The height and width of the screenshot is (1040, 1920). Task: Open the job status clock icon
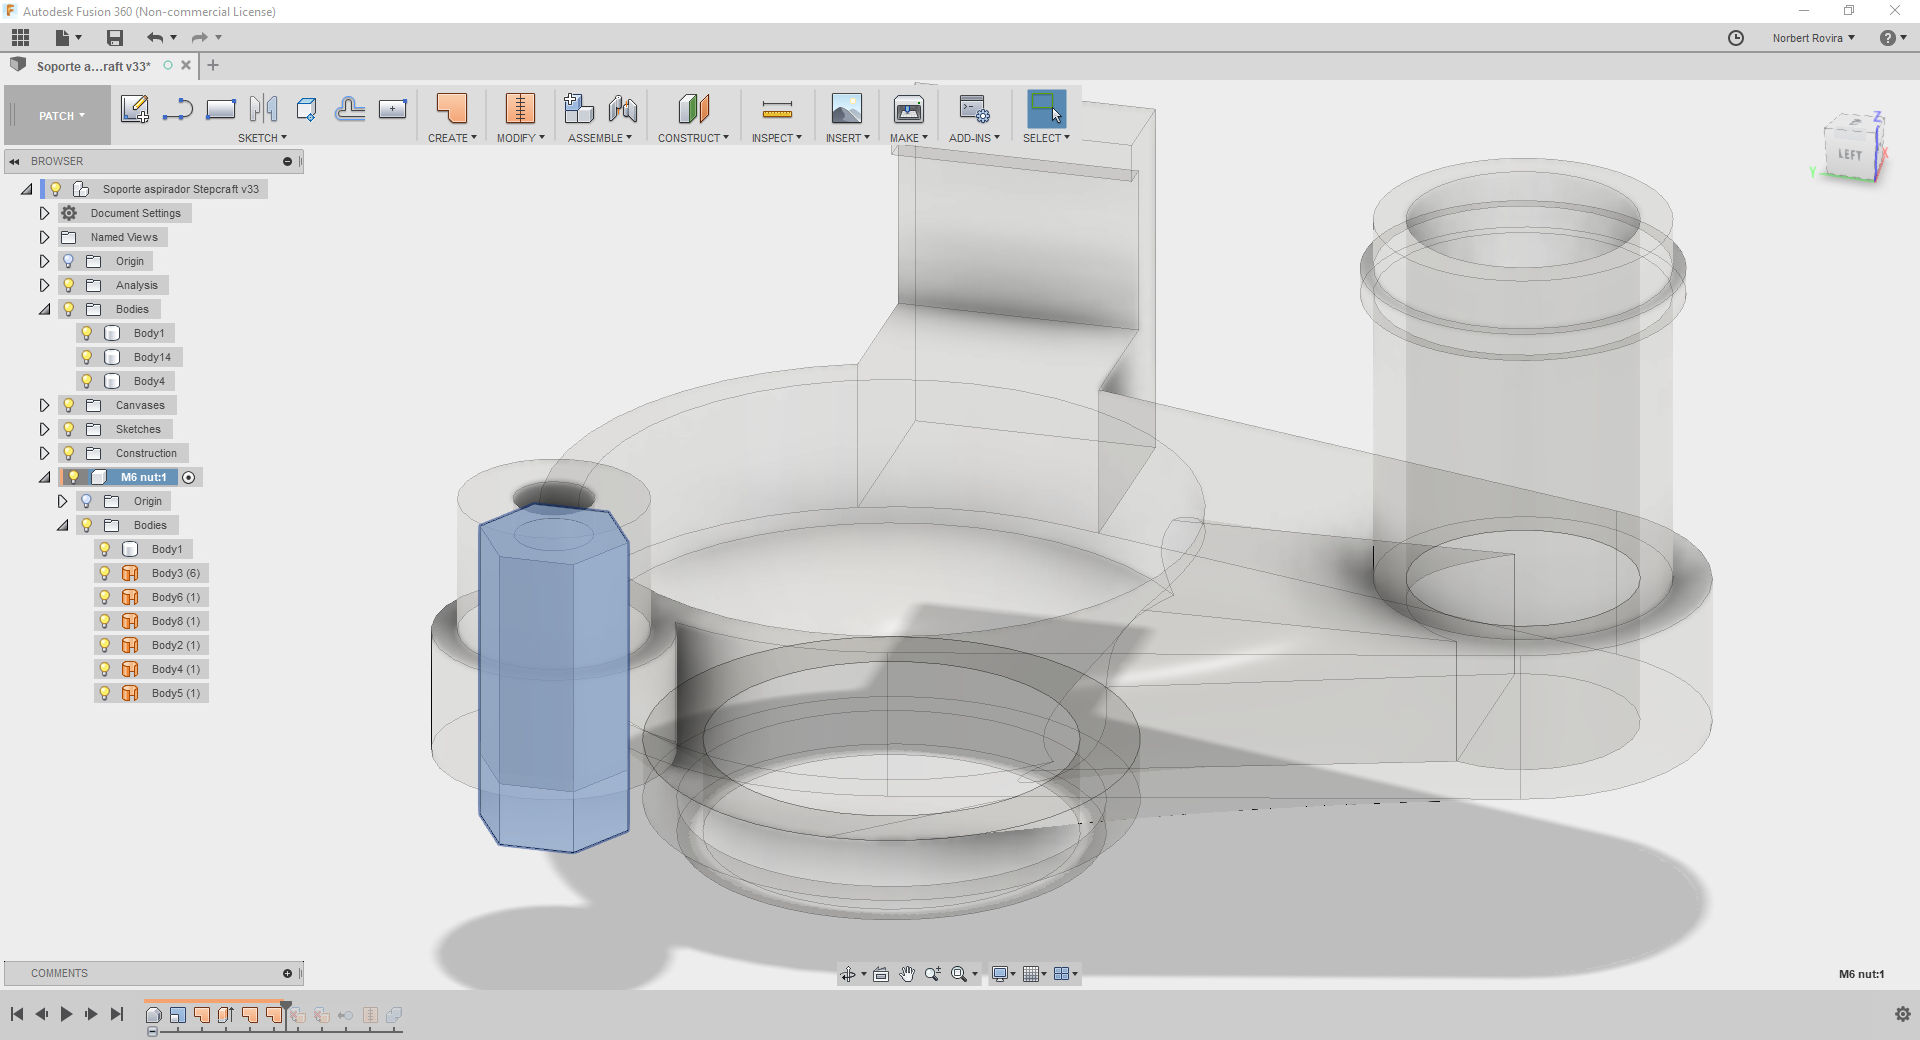pos(1736,38)
